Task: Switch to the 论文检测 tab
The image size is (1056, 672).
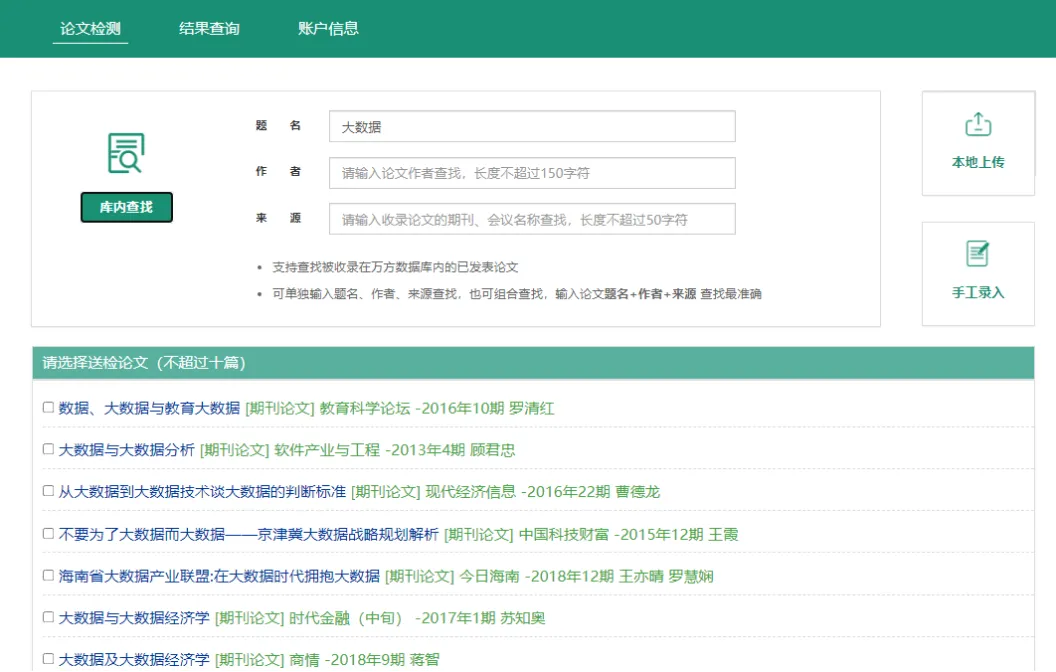Action: pos(90,28)
